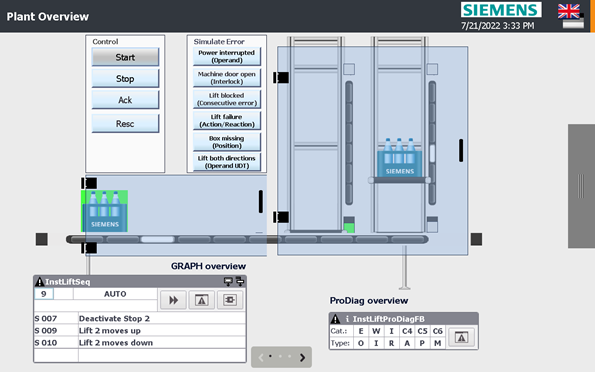Click the GRAPH jump icon in InstLiftSeq
The image size is (595, 372).
click(x=230, y=300)
